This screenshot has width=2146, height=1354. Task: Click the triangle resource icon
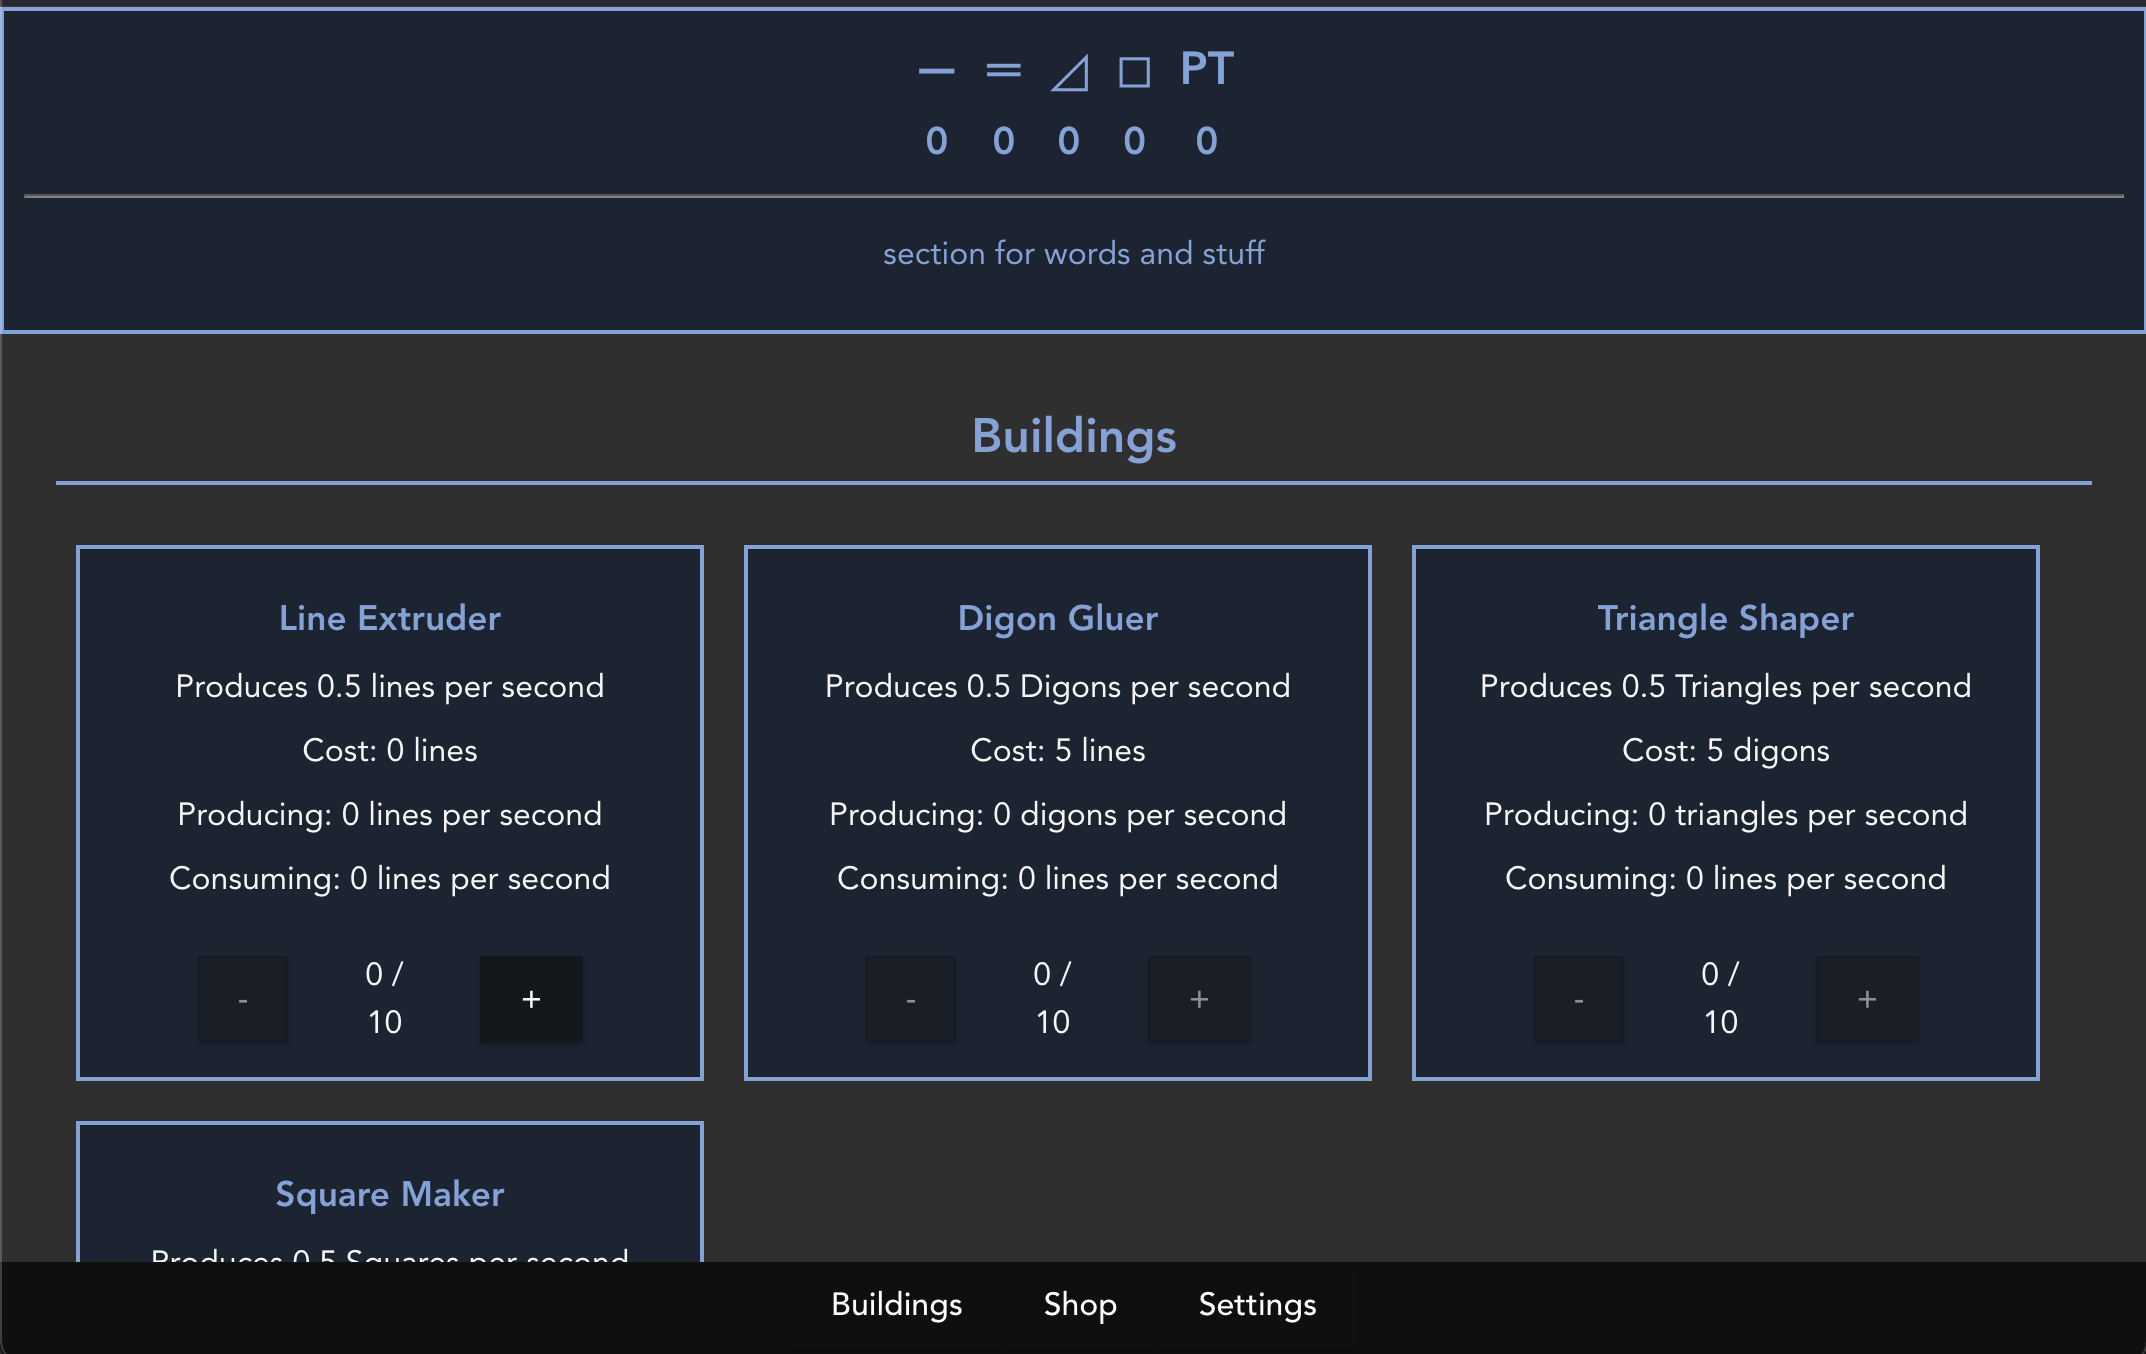pos(1069,72)
